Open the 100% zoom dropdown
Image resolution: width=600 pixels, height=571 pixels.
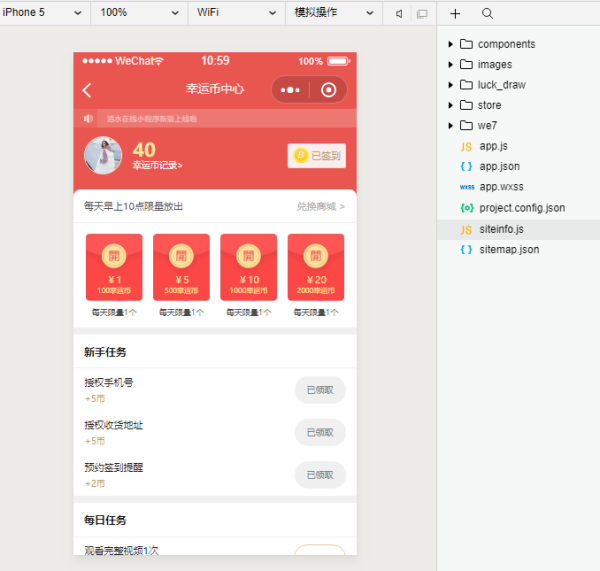(x=139, y=13)
